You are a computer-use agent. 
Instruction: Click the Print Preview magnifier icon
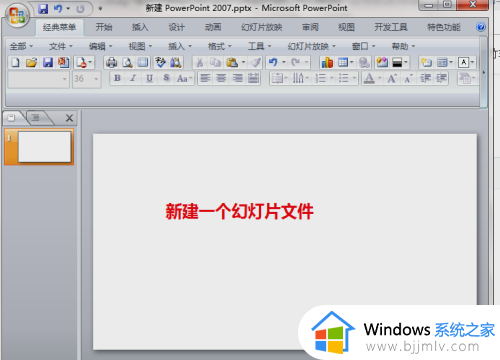127,62
